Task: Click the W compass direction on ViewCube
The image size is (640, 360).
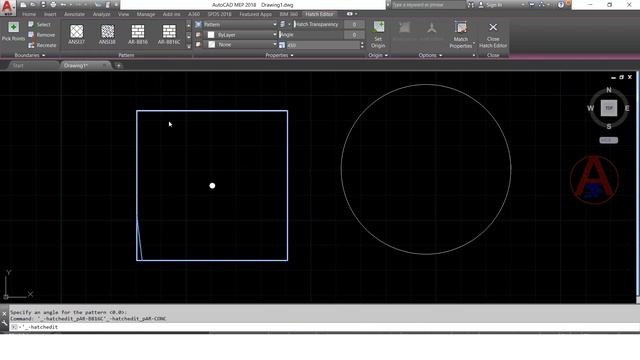Action: [590, 108]
